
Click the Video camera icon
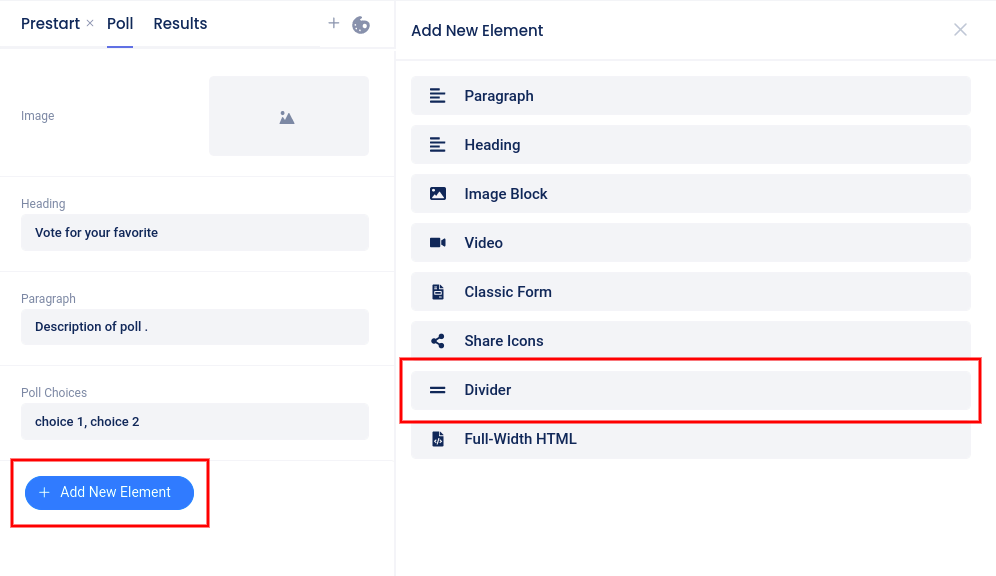click(437, 243)
